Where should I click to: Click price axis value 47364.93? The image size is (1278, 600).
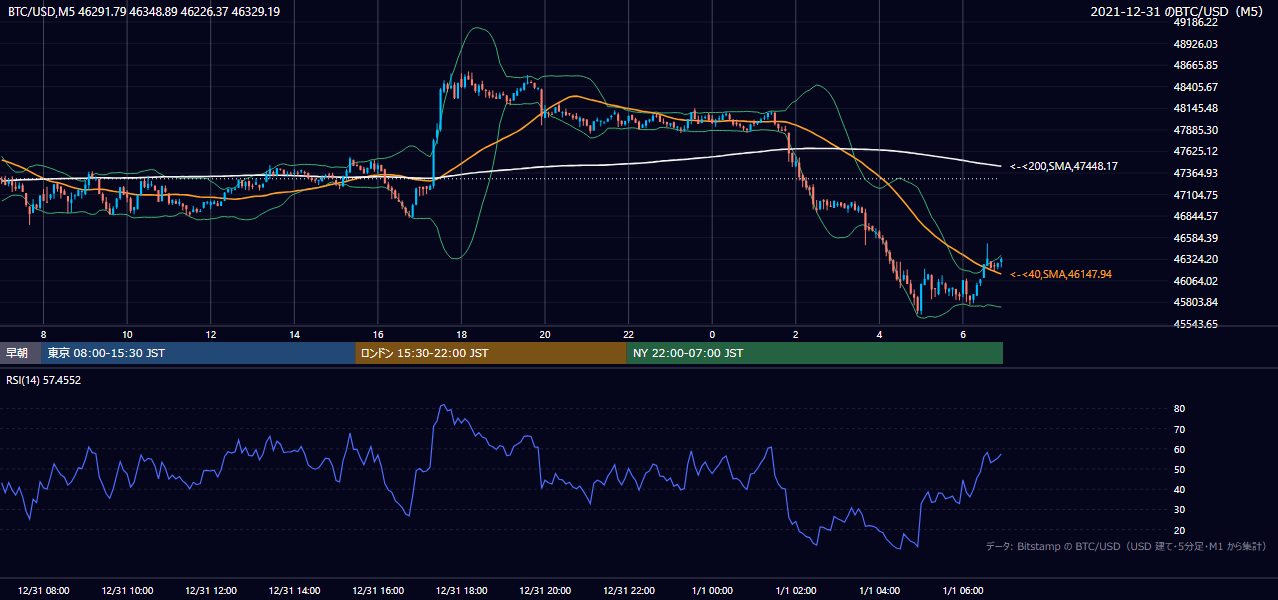(x=1196, y=173)
